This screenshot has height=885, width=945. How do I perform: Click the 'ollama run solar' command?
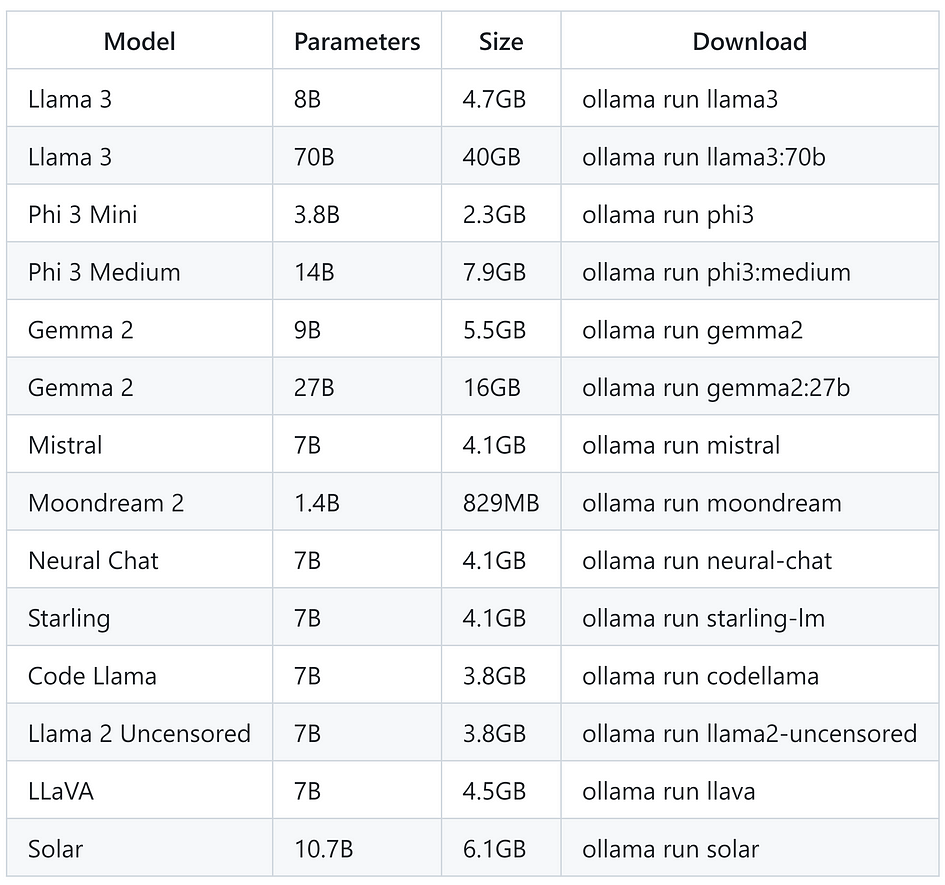pos(670,849)
